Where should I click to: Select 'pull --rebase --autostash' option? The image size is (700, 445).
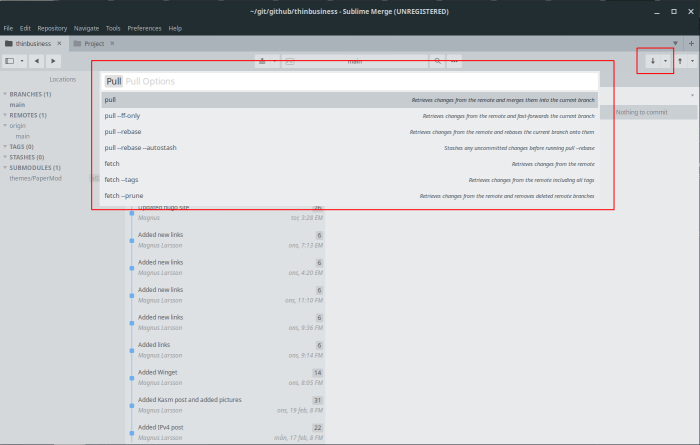coord(350,148)
